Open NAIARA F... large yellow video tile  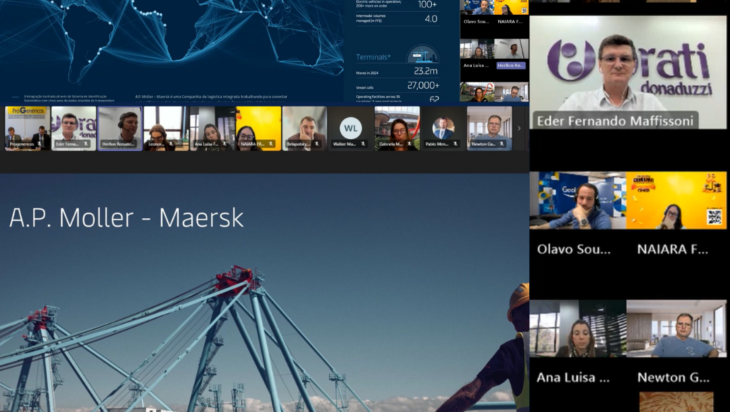pyautogui.click(x=676, y=200)
